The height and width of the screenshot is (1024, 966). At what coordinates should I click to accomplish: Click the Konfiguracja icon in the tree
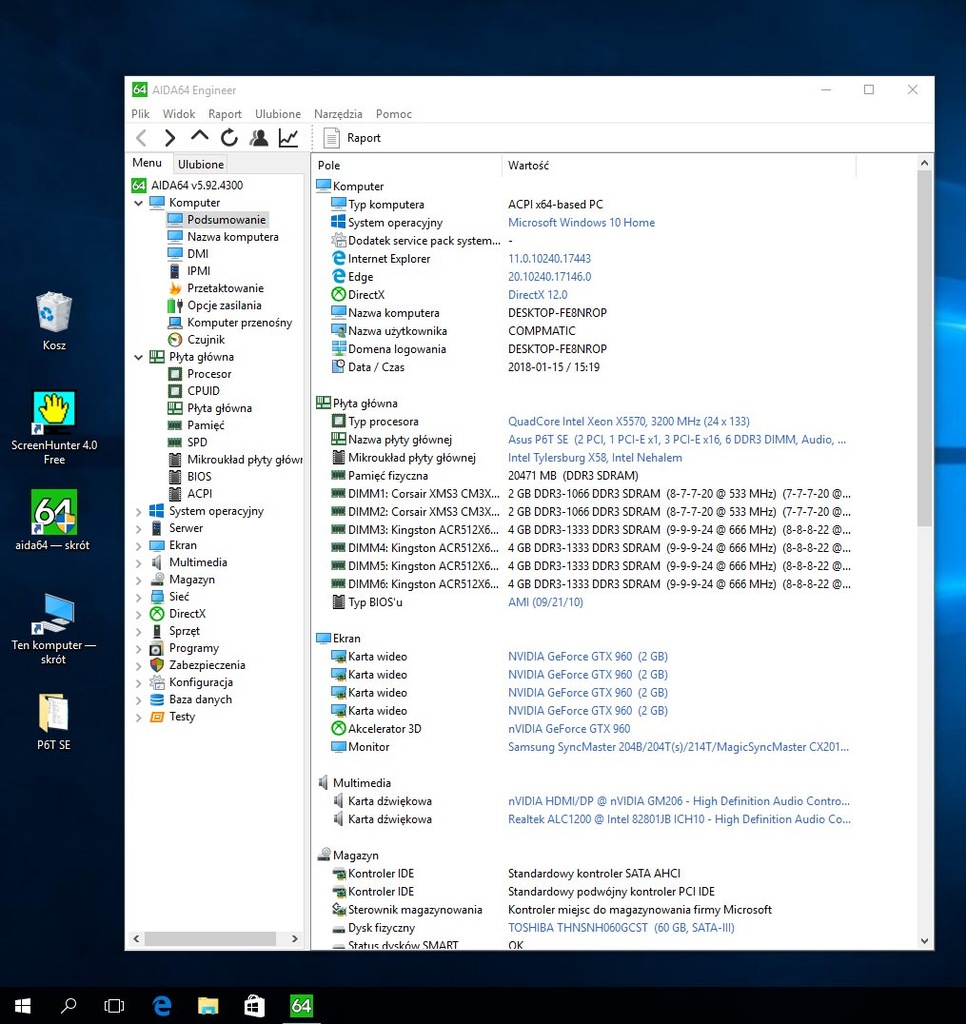[x=157, y=682]
